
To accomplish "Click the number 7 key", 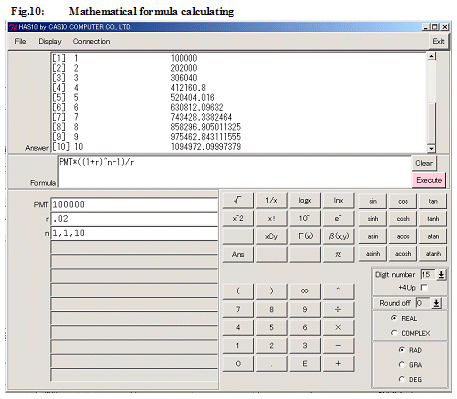I will [238, 309].
